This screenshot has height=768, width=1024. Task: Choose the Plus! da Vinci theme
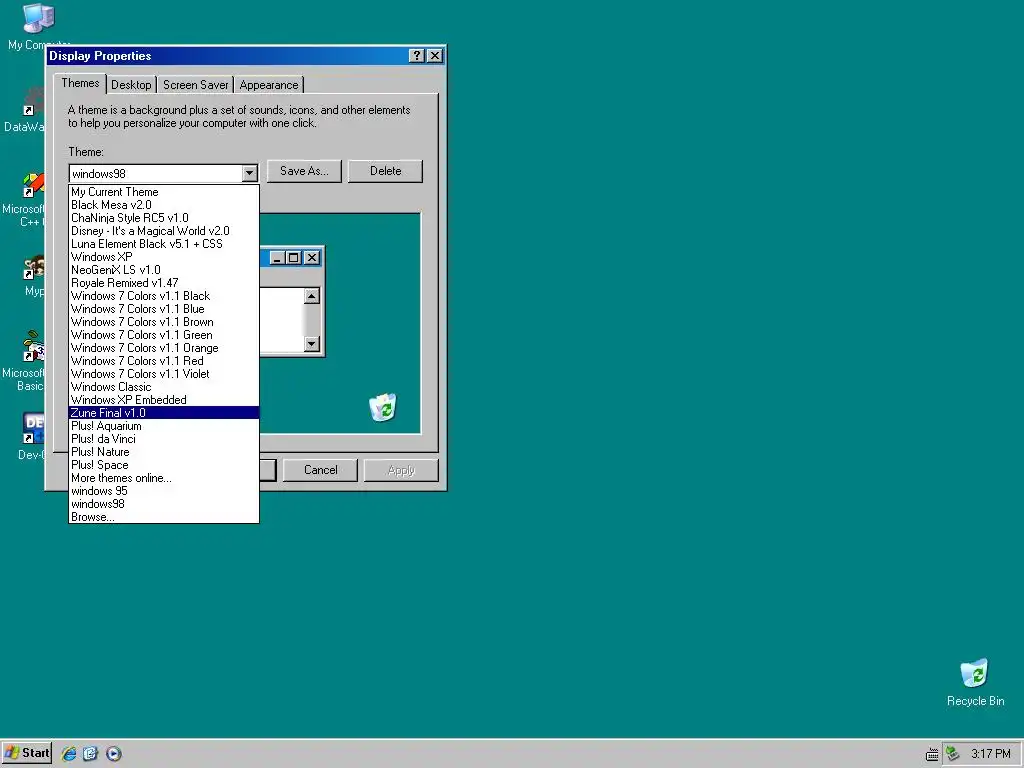[x=164, y=439]
